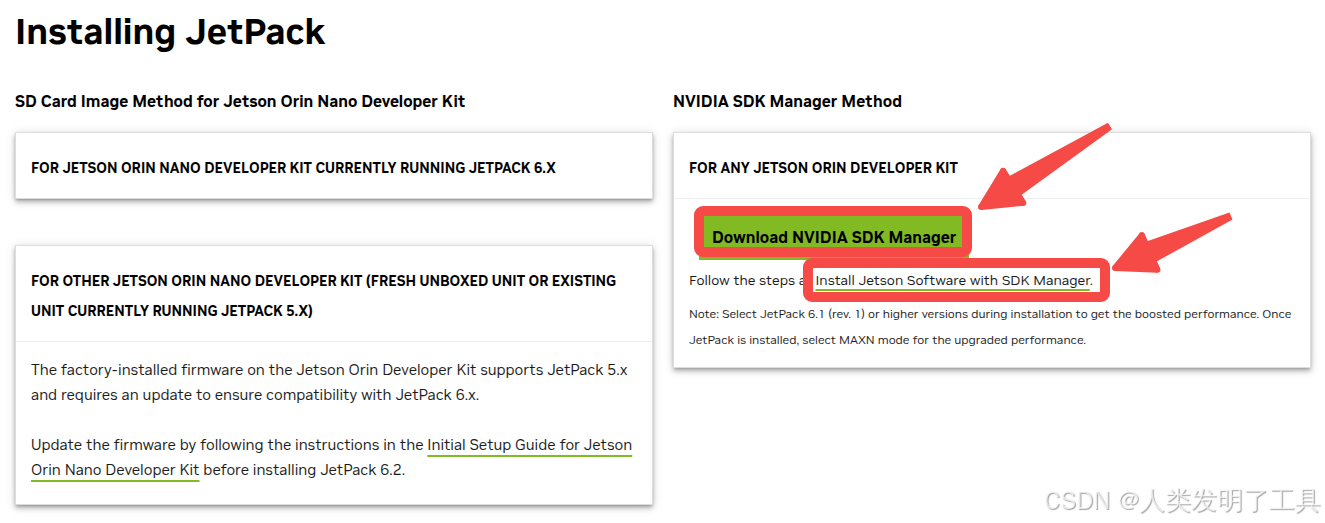Open Install Jetson Software with SDK Manager link

click(x=953, y=281)
